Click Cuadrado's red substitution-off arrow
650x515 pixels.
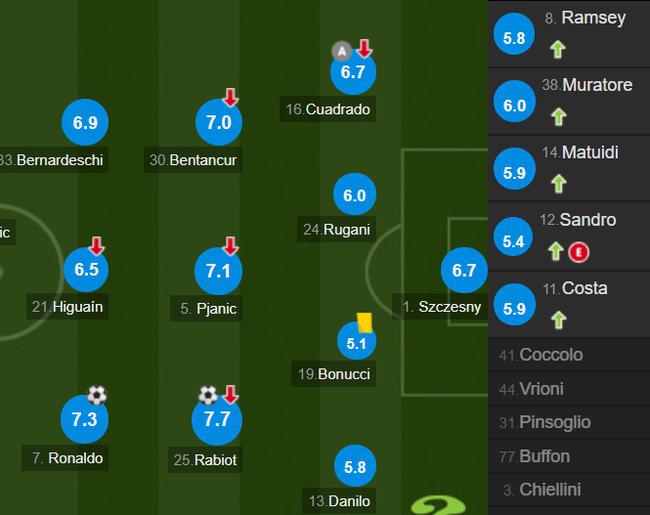[x=364, y=49]
